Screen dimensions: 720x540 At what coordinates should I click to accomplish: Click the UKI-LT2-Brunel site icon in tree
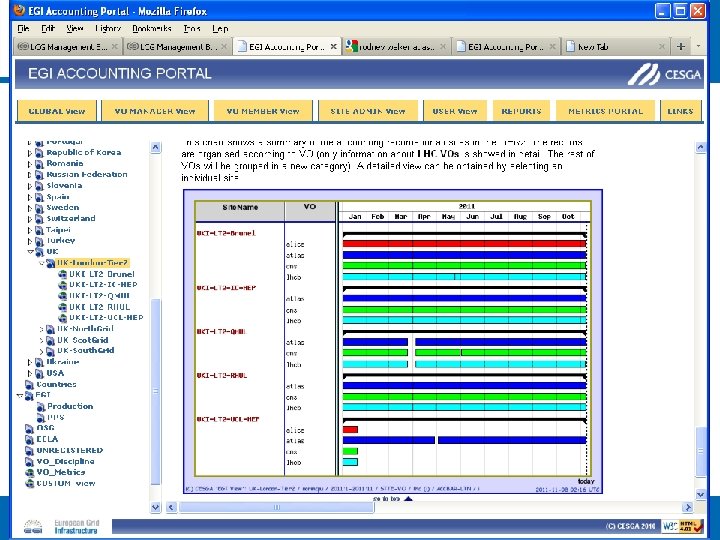click(62, 274)
